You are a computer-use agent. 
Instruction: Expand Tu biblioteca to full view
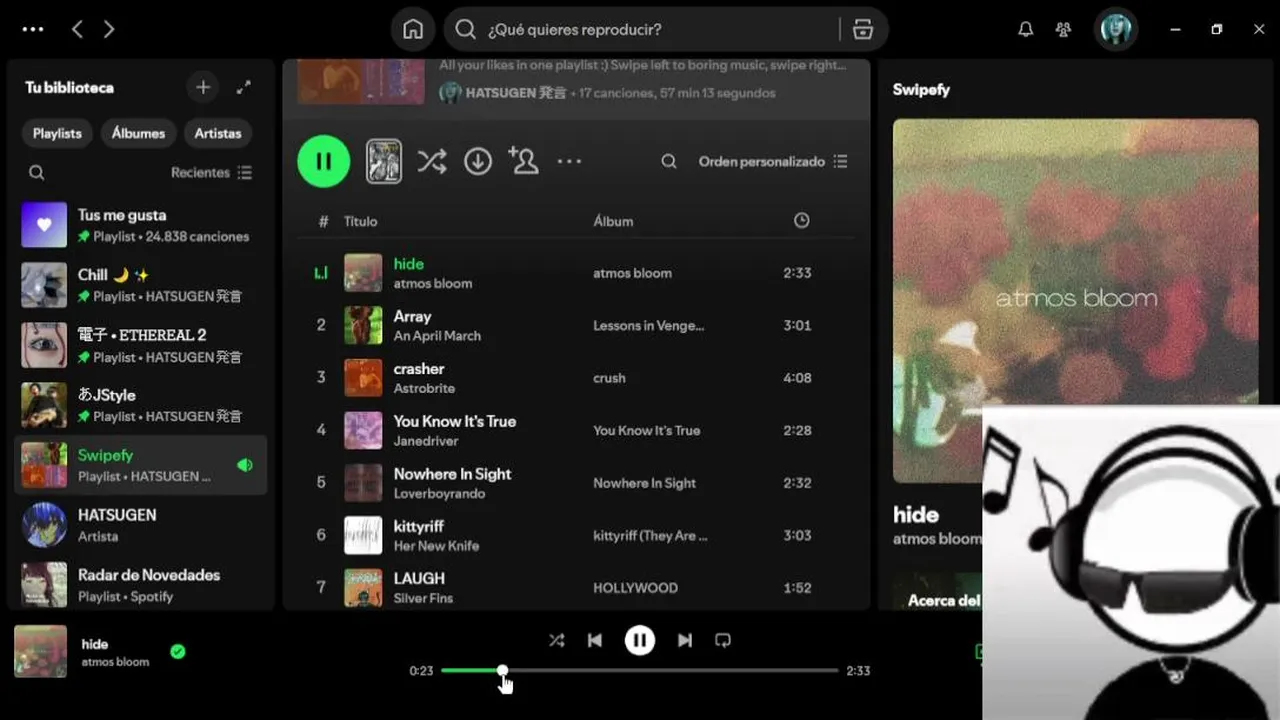point(243,87)
